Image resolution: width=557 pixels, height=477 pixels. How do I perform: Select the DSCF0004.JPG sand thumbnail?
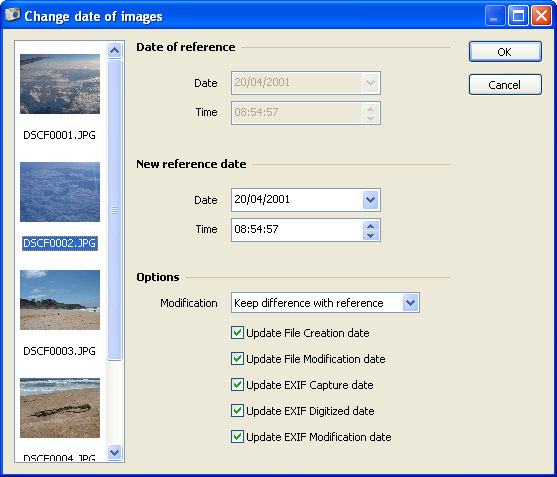pyautogui.click(x=60, y=408)
